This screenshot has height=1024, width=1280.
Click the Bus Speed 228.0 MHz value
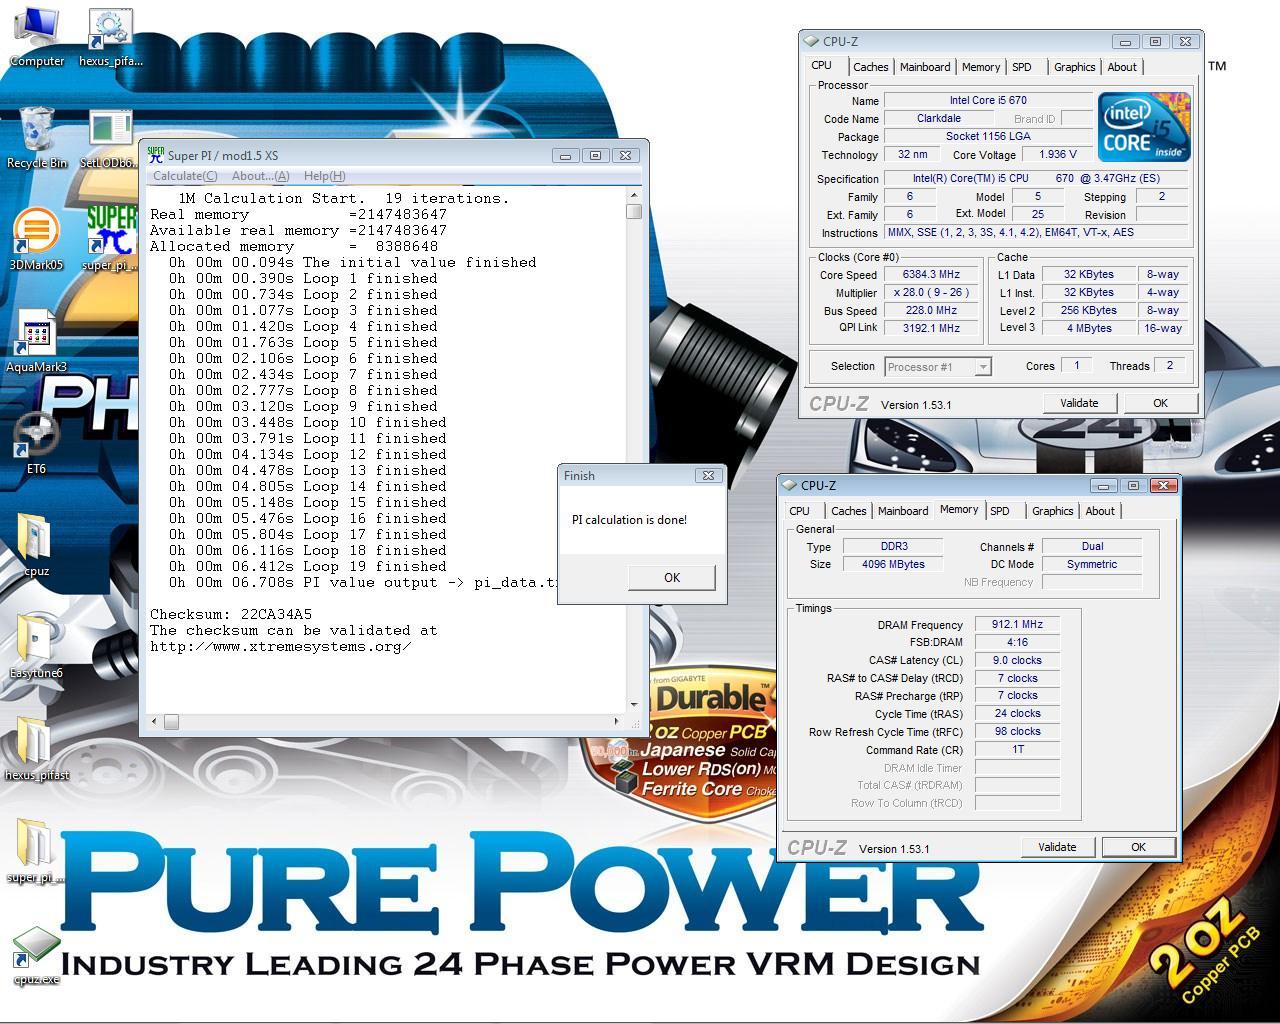point(931,311)
